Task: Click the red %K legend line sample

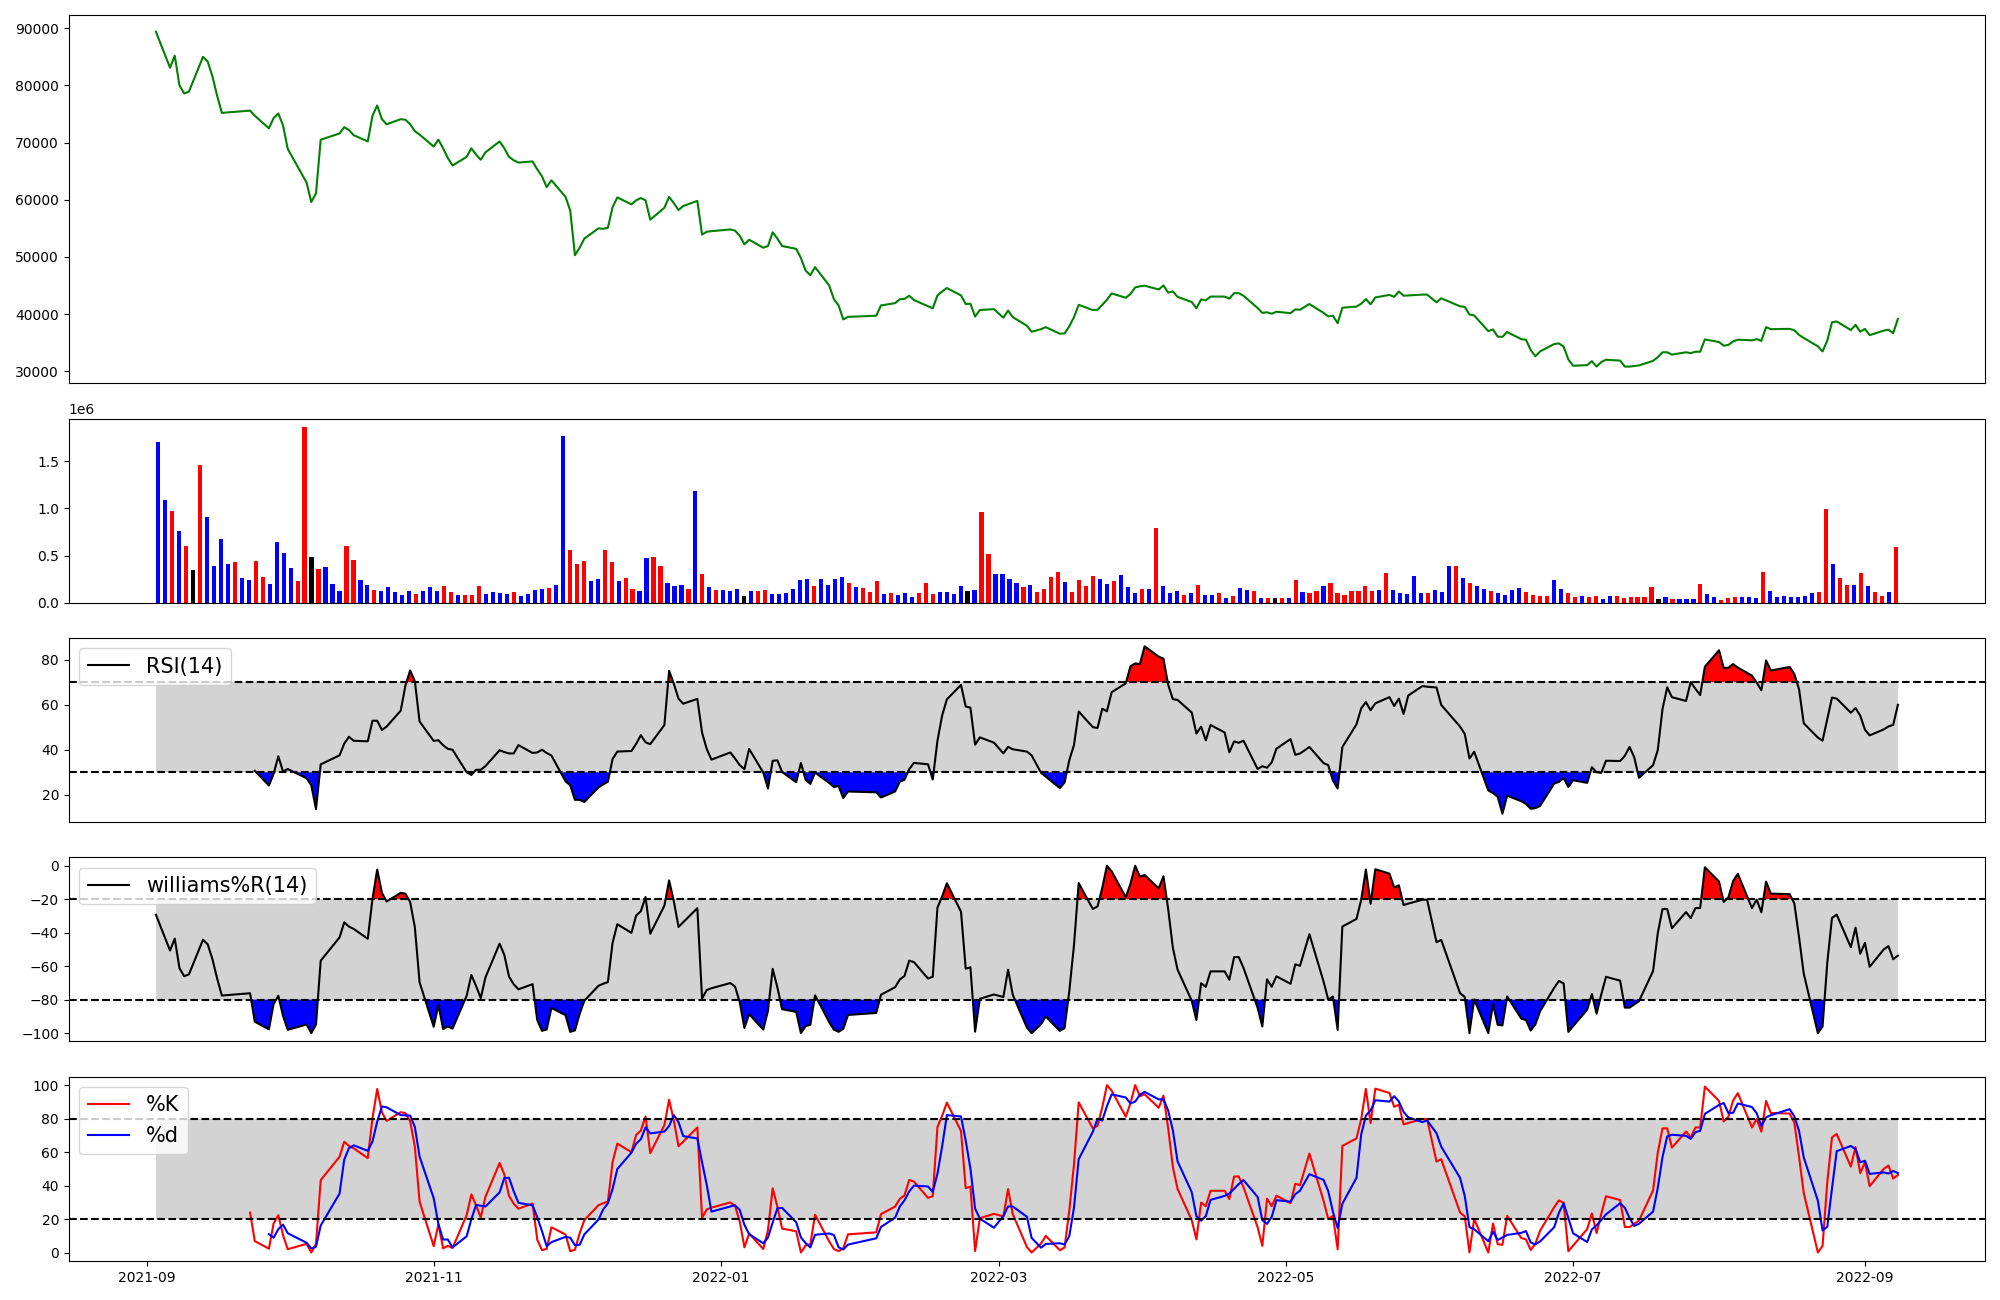Action: tap(109, 1104)
